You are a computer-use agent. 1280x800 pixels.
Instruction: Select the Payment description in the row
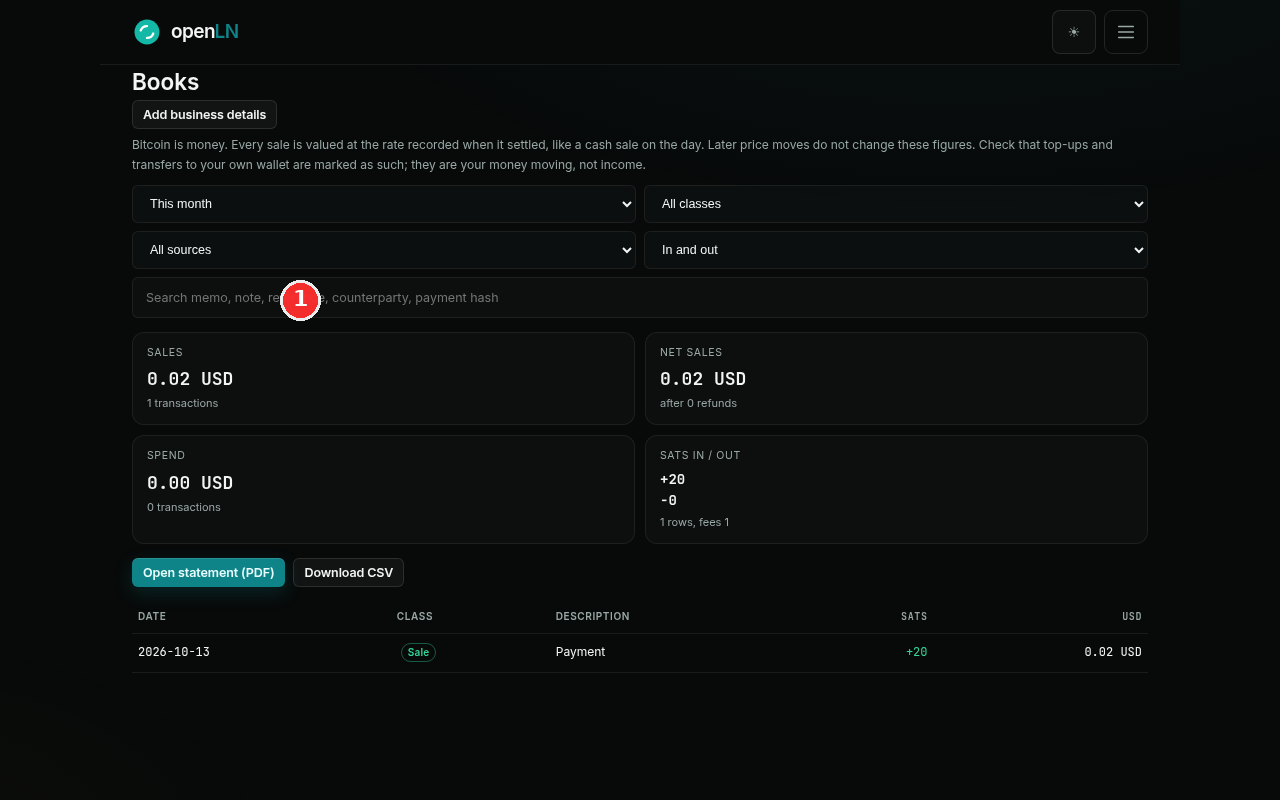(580, 652)
